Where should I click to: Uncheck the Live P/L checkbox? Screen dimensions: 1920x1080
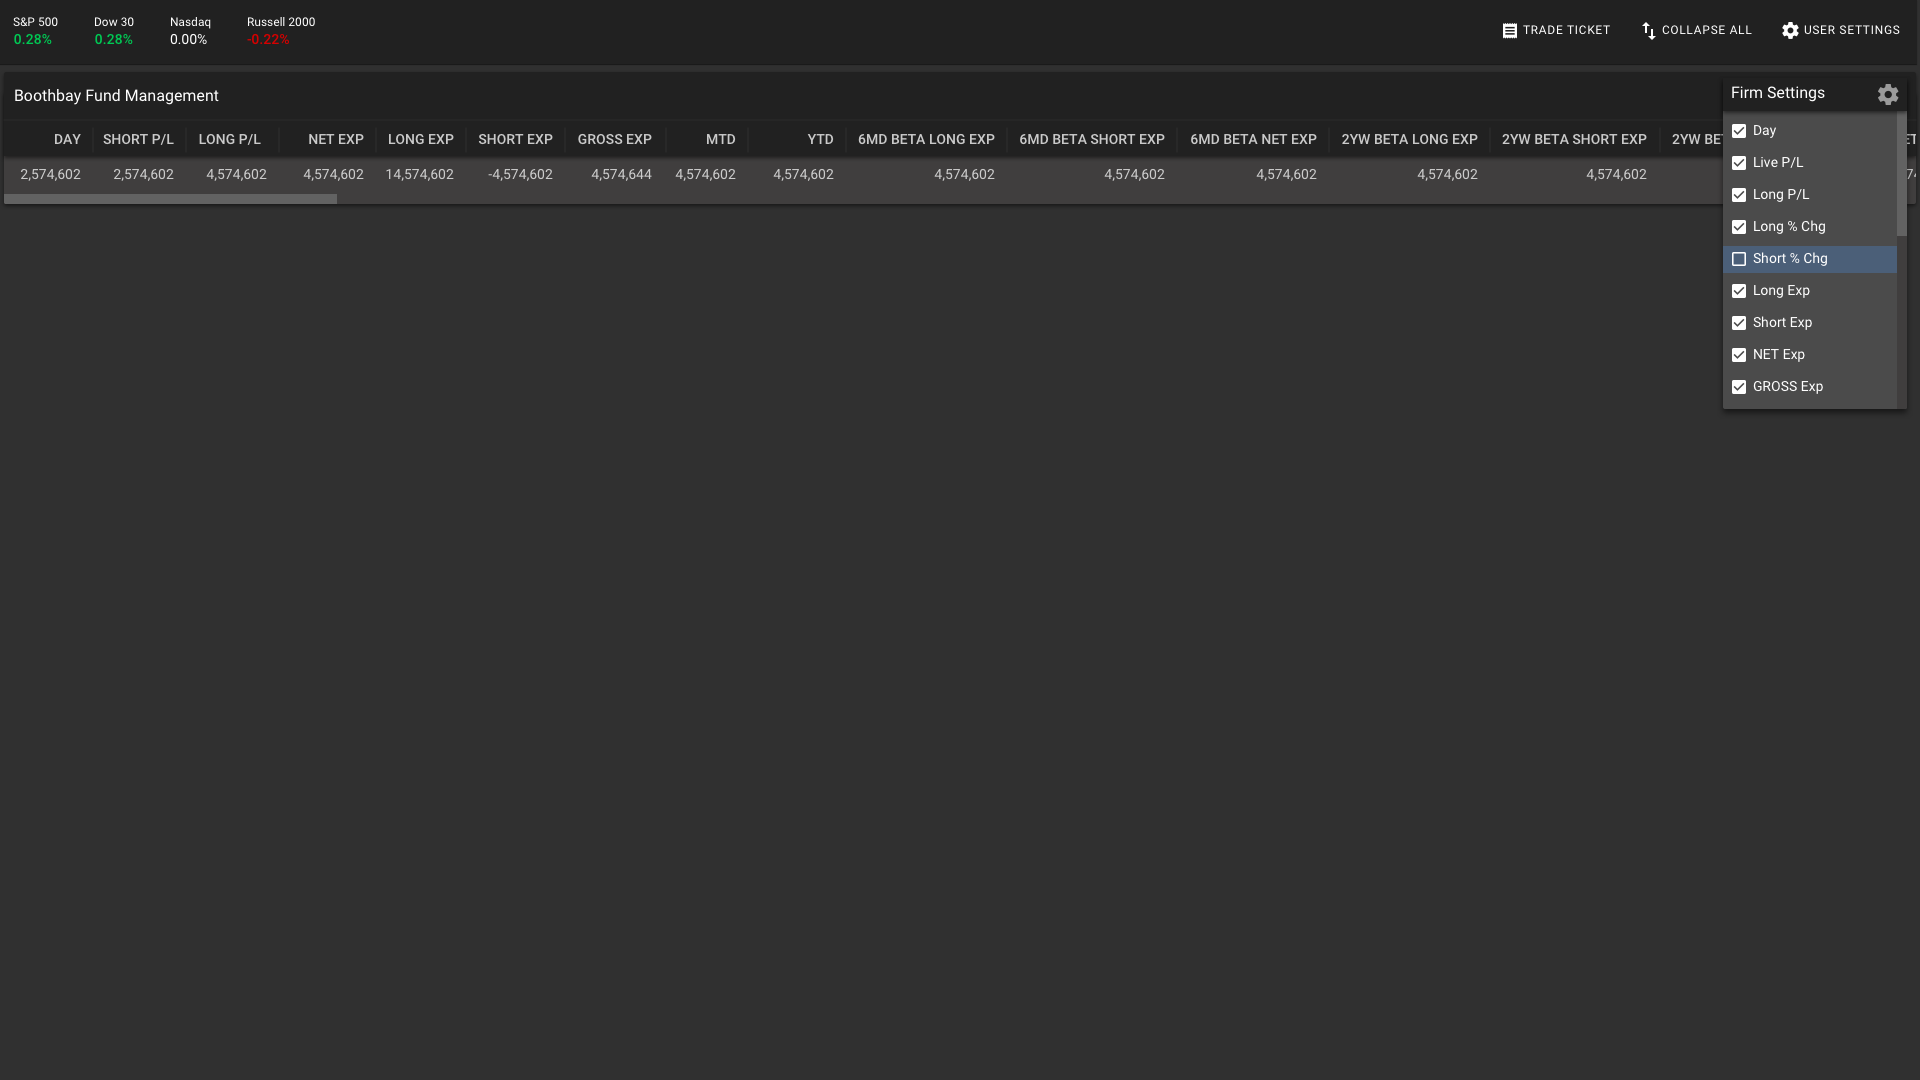tap(1739, 163)
